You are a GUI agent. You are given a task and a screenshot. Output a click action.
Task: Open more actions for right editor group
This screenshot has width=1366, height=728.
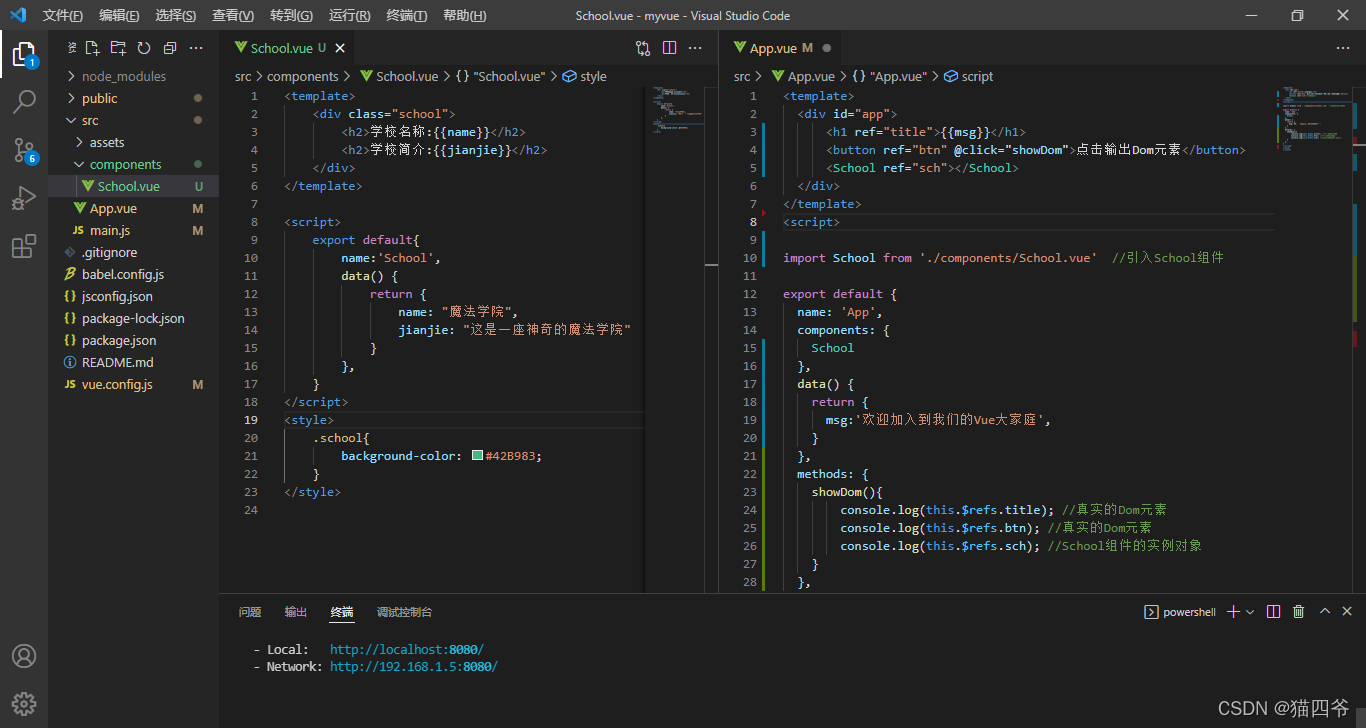[1343, 48]
